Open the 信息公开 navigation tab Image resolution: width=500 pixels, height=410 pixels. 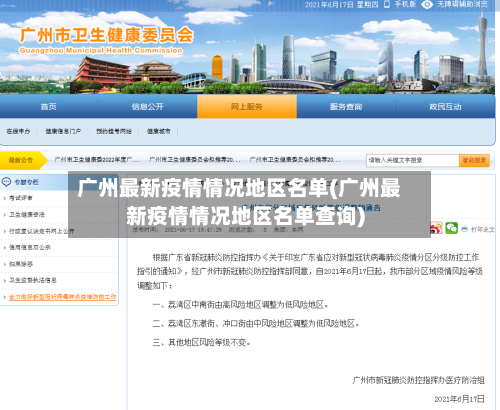(148, 106)
